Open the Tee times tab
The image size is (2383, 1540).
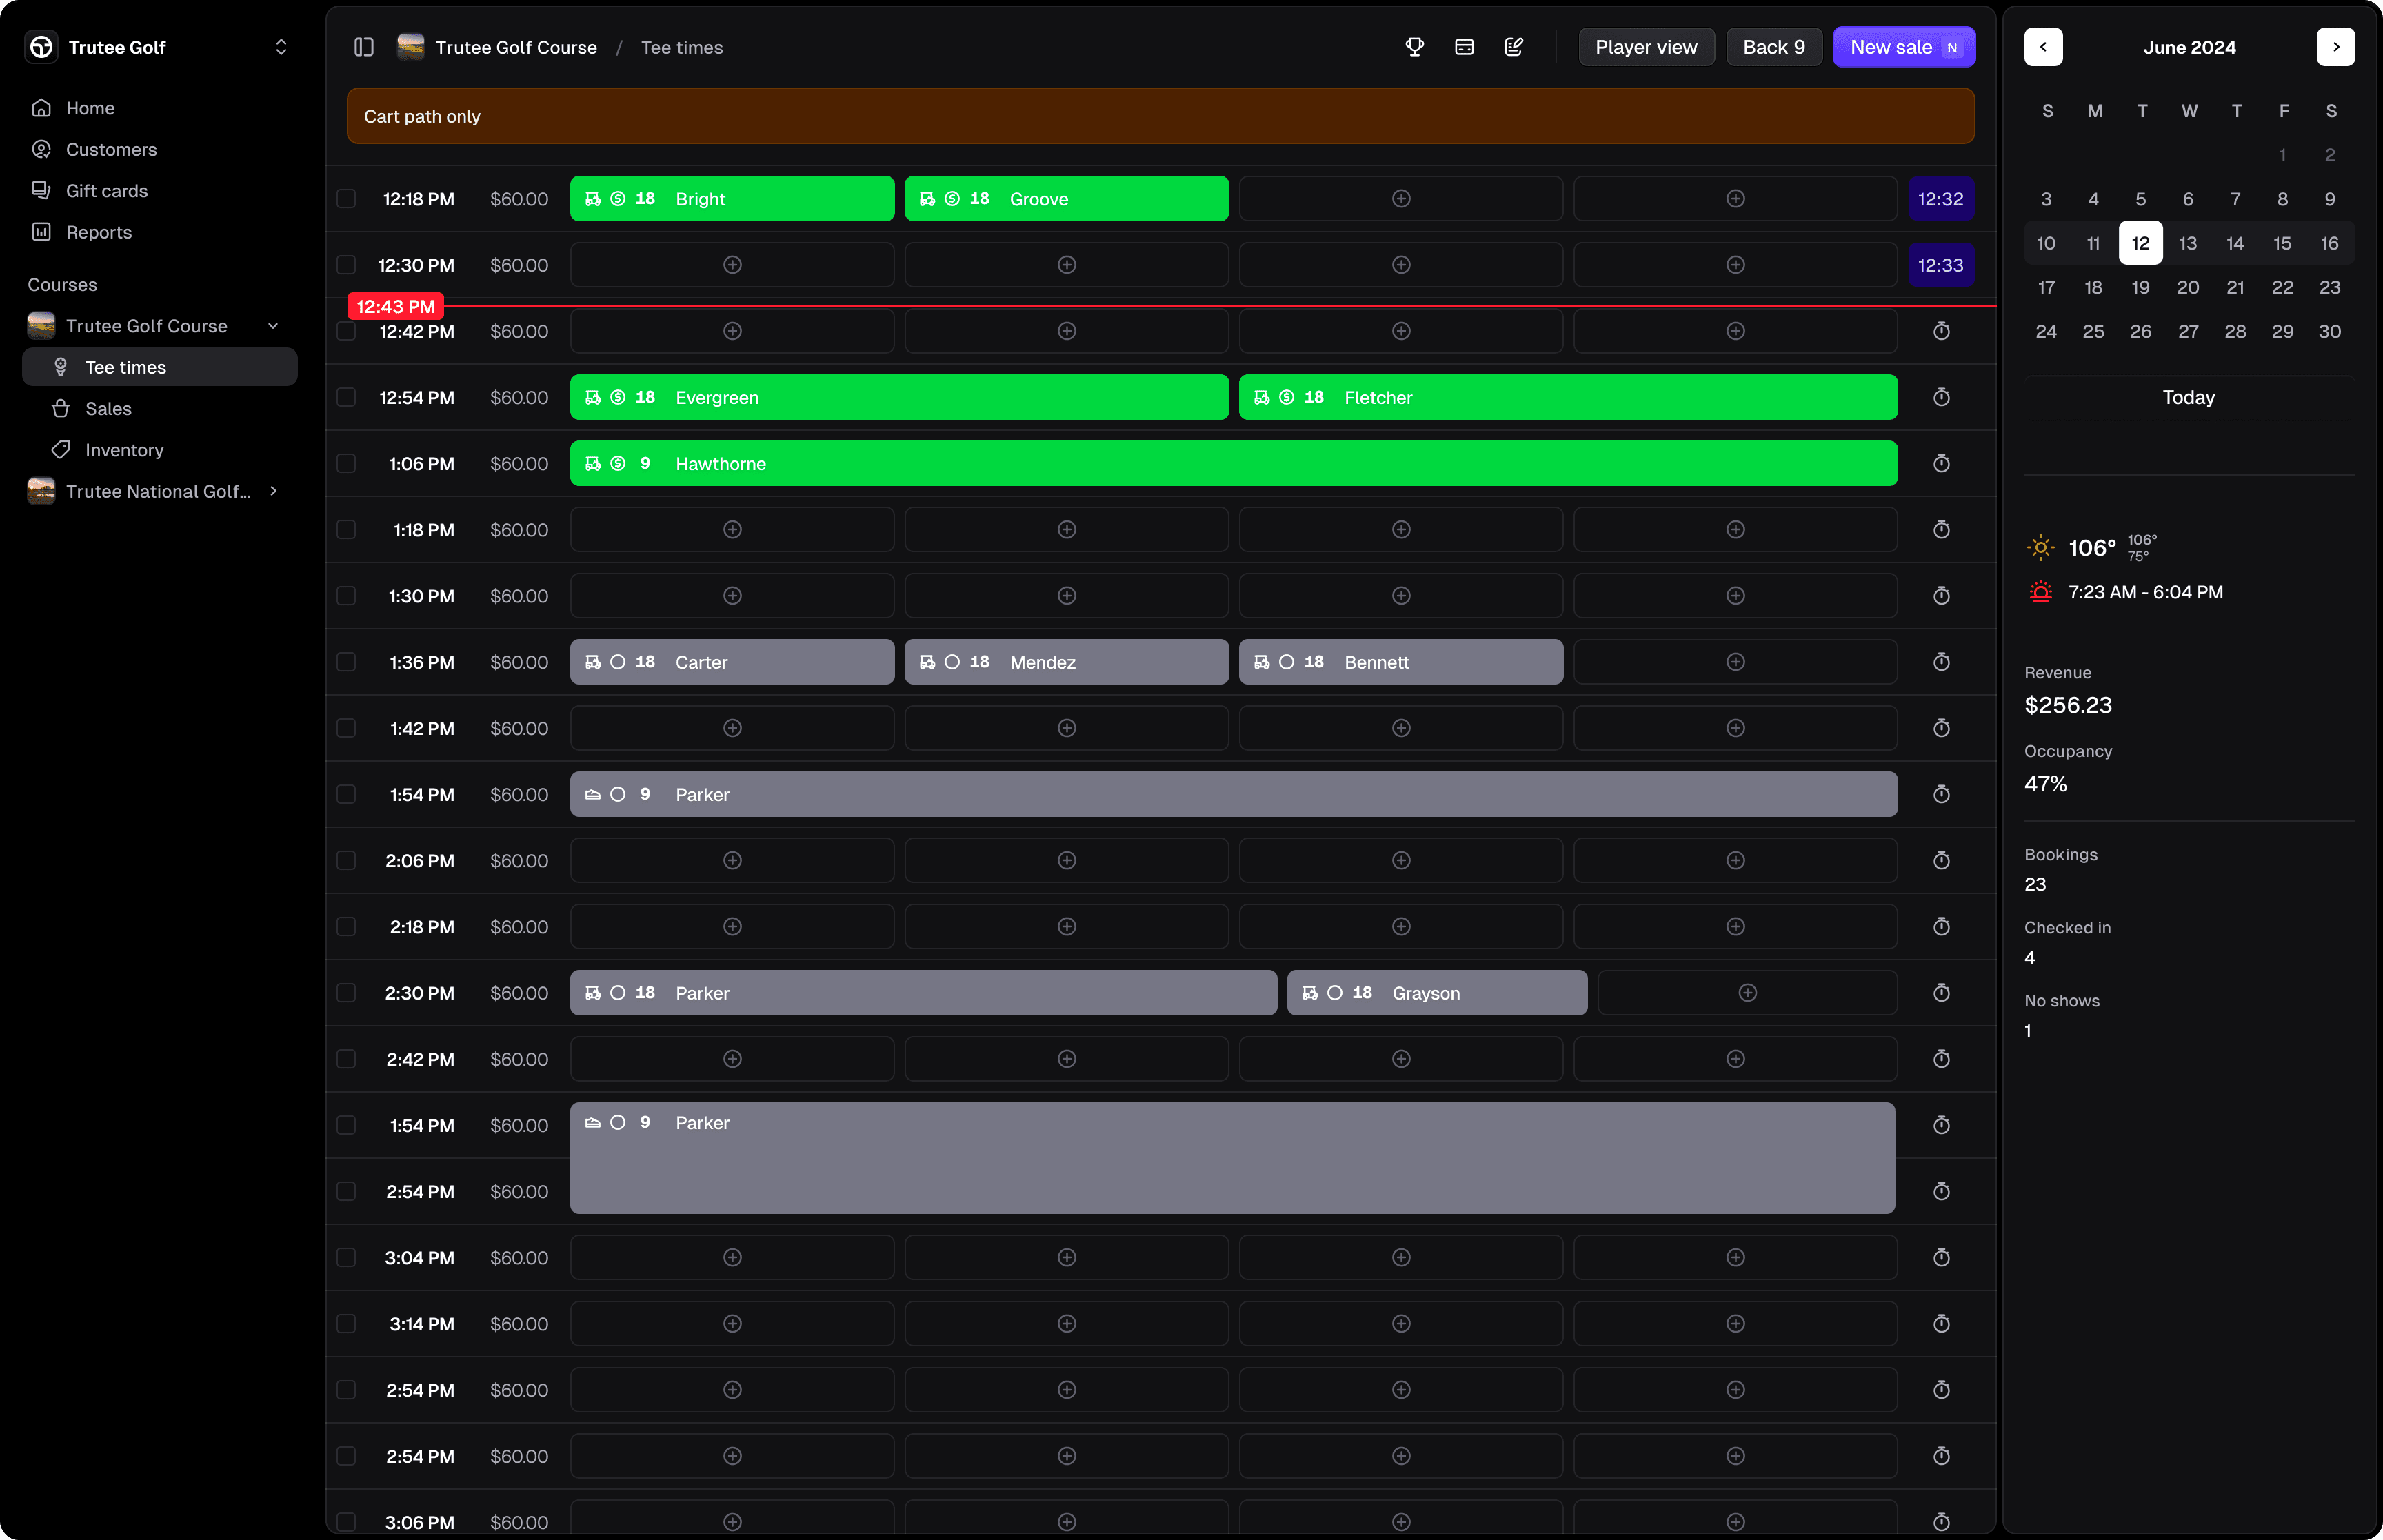125,367
